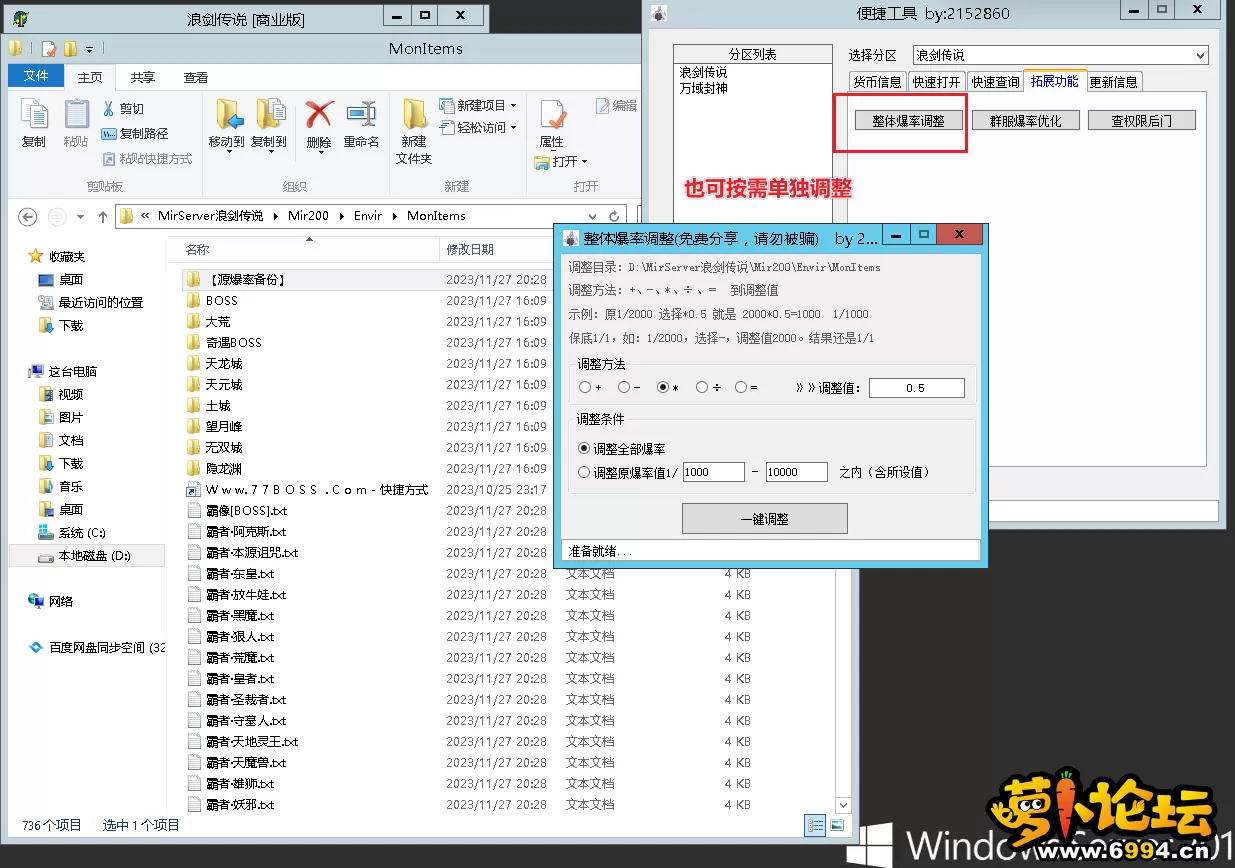Click Paste shortcut (粘贴快捷方式) in ribbon
Viewport: 1235px width, 868px height.
click(x=147, y=158)
